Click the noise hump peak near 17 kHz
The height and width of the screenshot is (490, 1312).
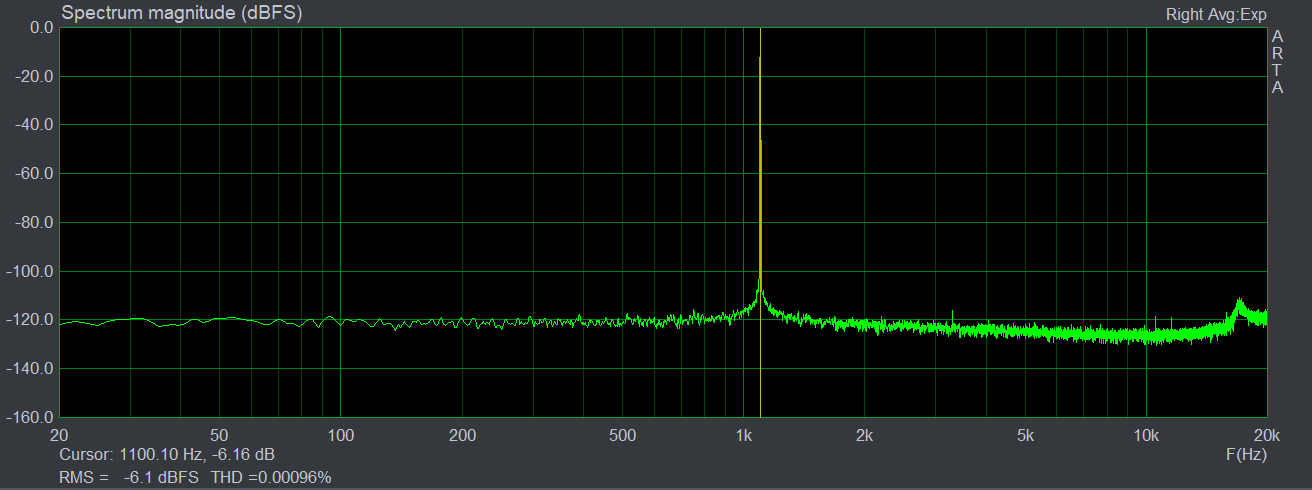point(1240,302)
